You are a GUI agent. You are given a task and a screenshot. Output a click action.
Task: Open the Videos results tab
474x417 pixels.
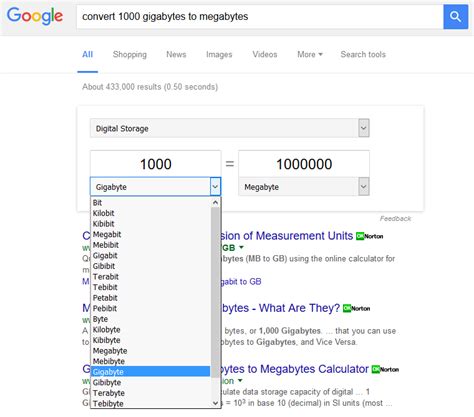pos(265,54)
